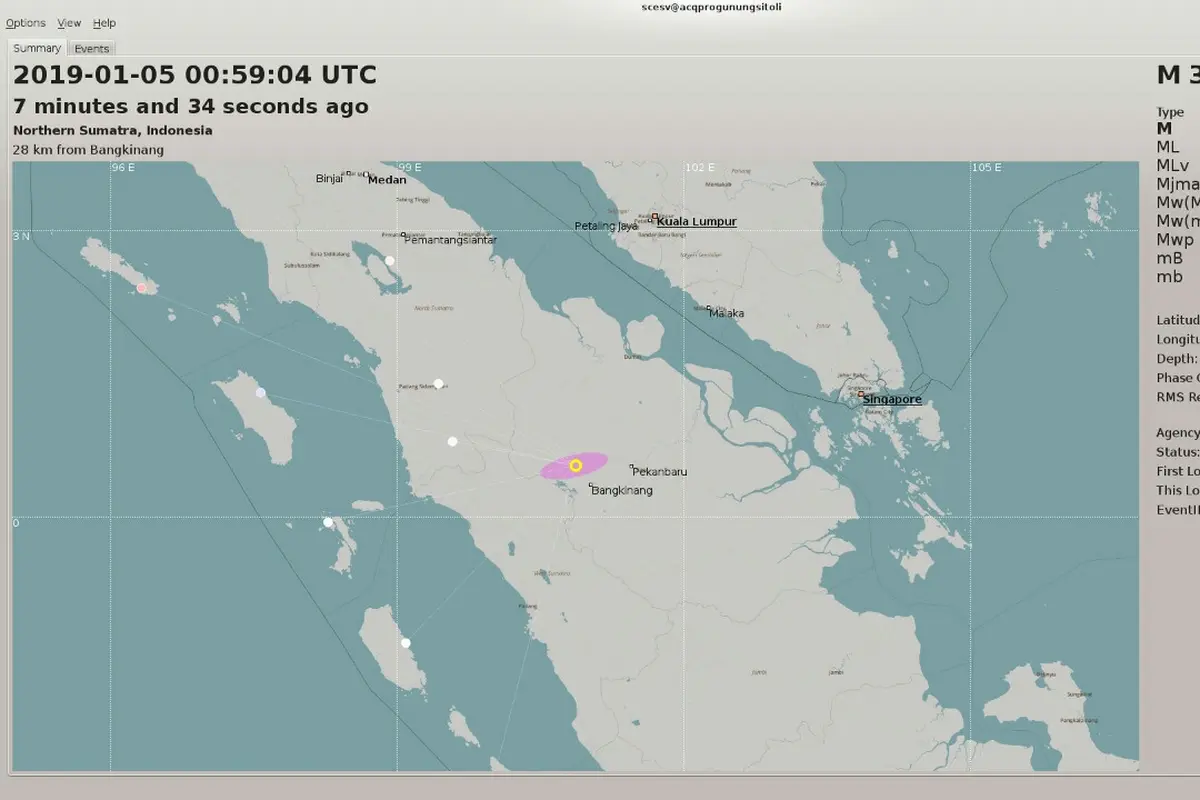Click the Agency label in the side panel

coord(1178,433)
